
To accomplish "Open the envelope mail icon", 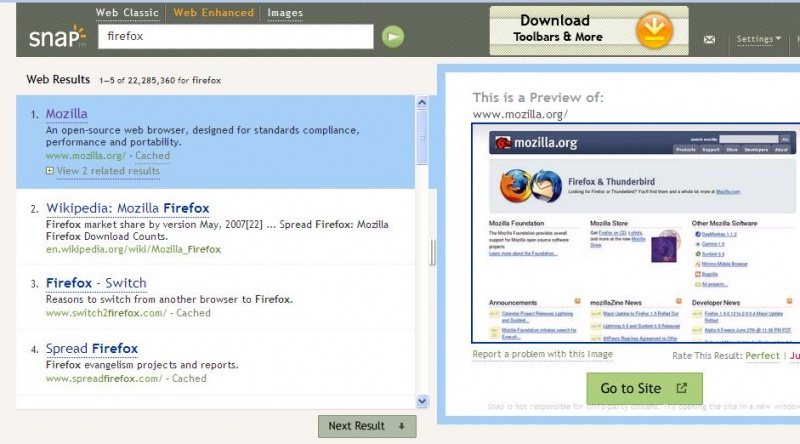I will click(x=709, y=39).
